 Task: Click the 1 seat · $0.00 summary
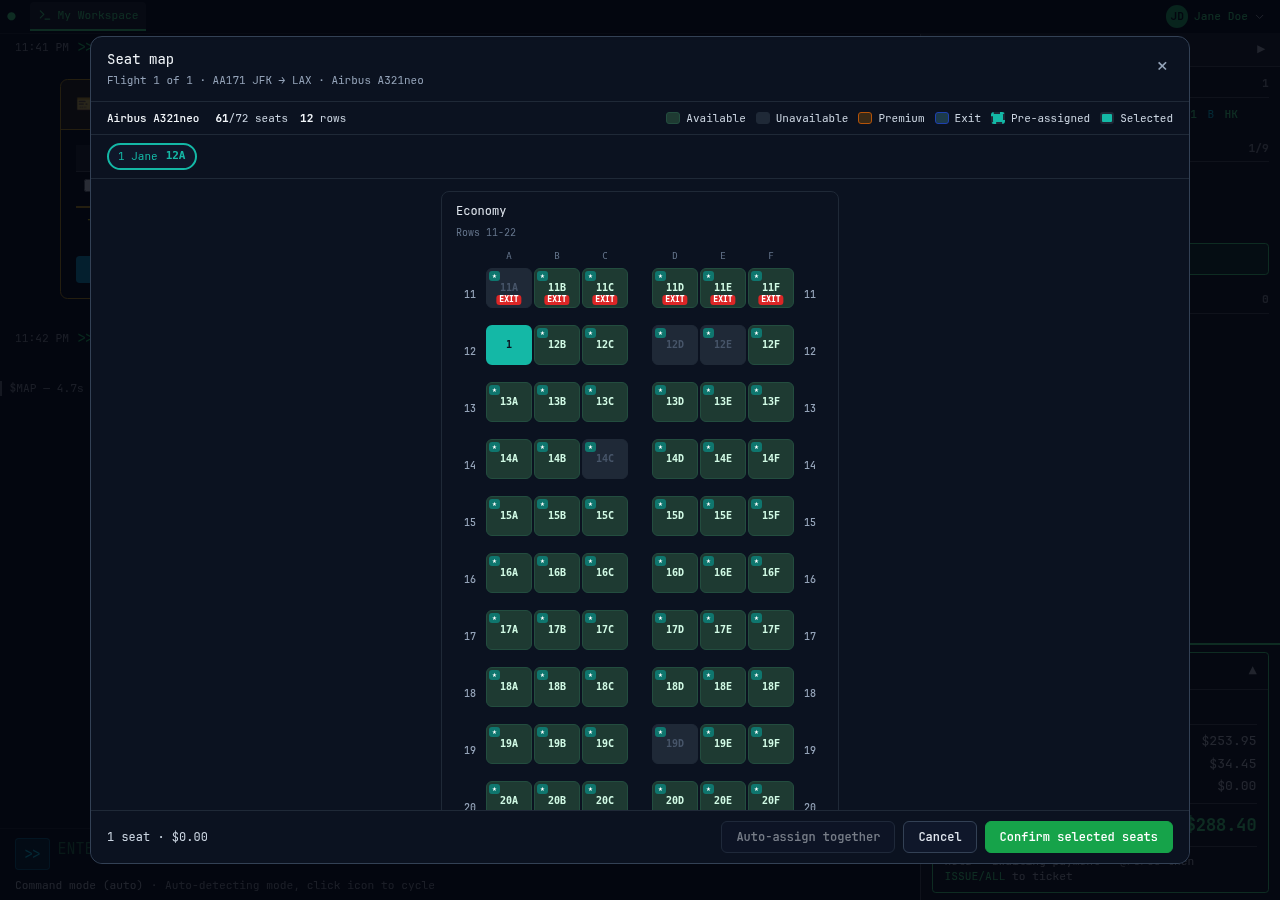[x=157, y=837]
